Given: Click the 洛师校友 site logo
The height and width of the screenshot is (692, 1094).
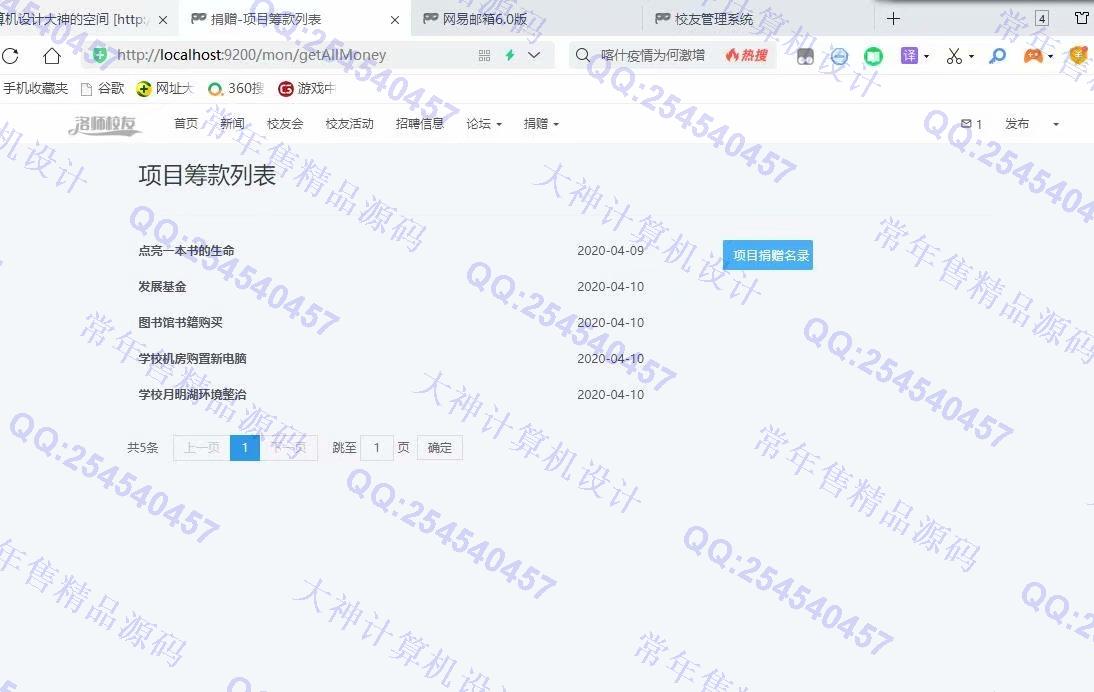Looking at the screenshot, I should click(x=105, y=124).
